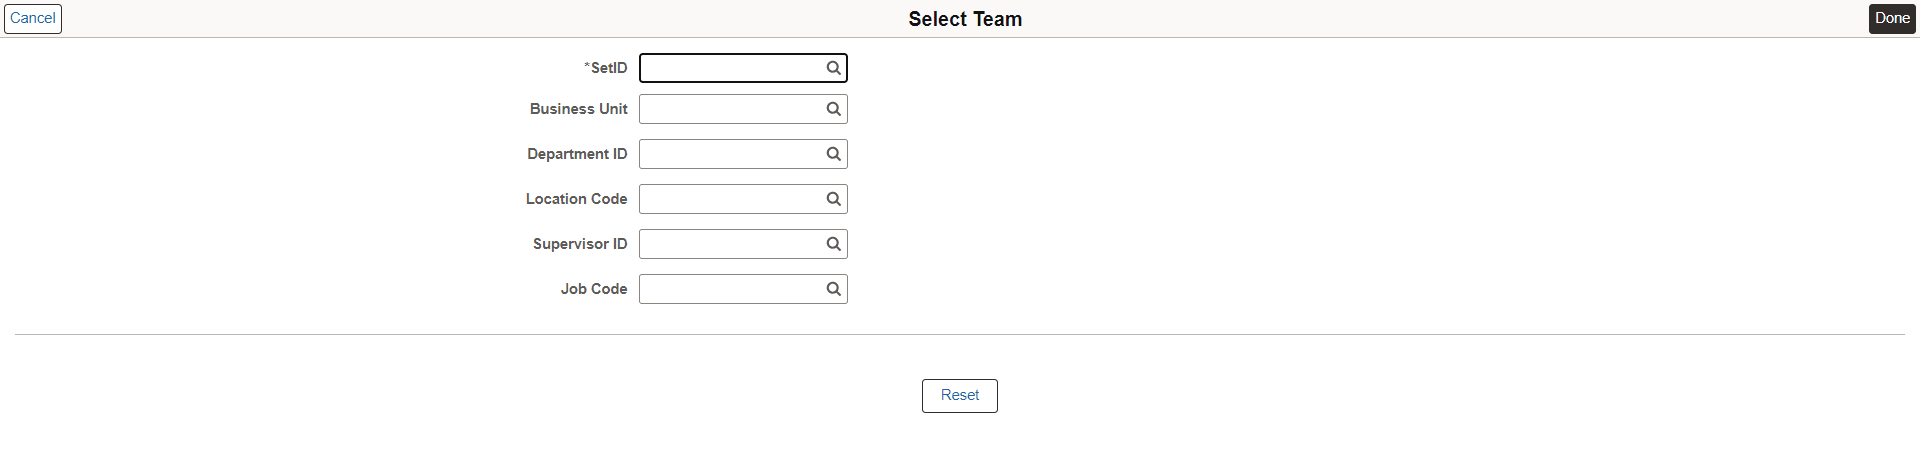
Task: Open Location Code lookup search icon
Action: (833, 199)
